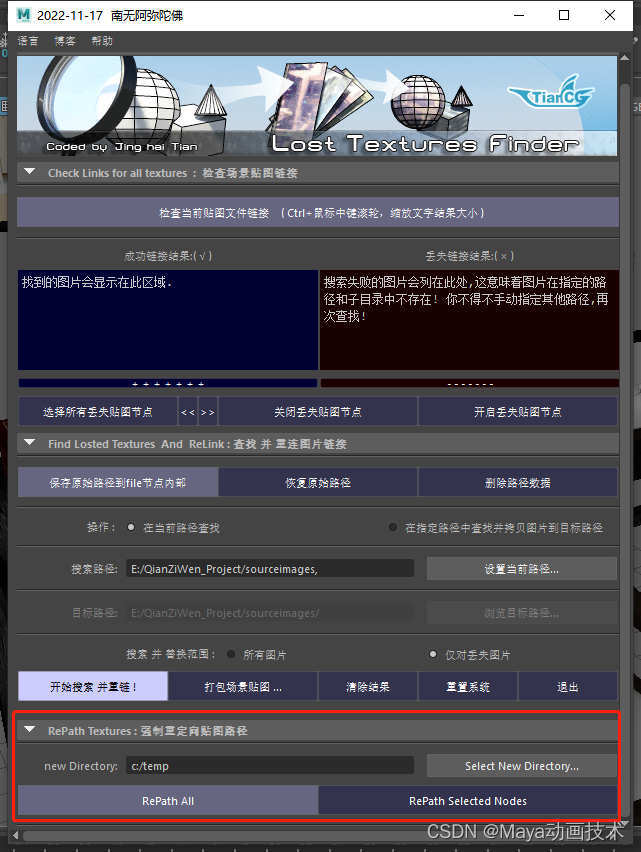Click 关闭丢失贴图节点 button
Viewport: 641px width, 852px height.
[x=318, y=412]
